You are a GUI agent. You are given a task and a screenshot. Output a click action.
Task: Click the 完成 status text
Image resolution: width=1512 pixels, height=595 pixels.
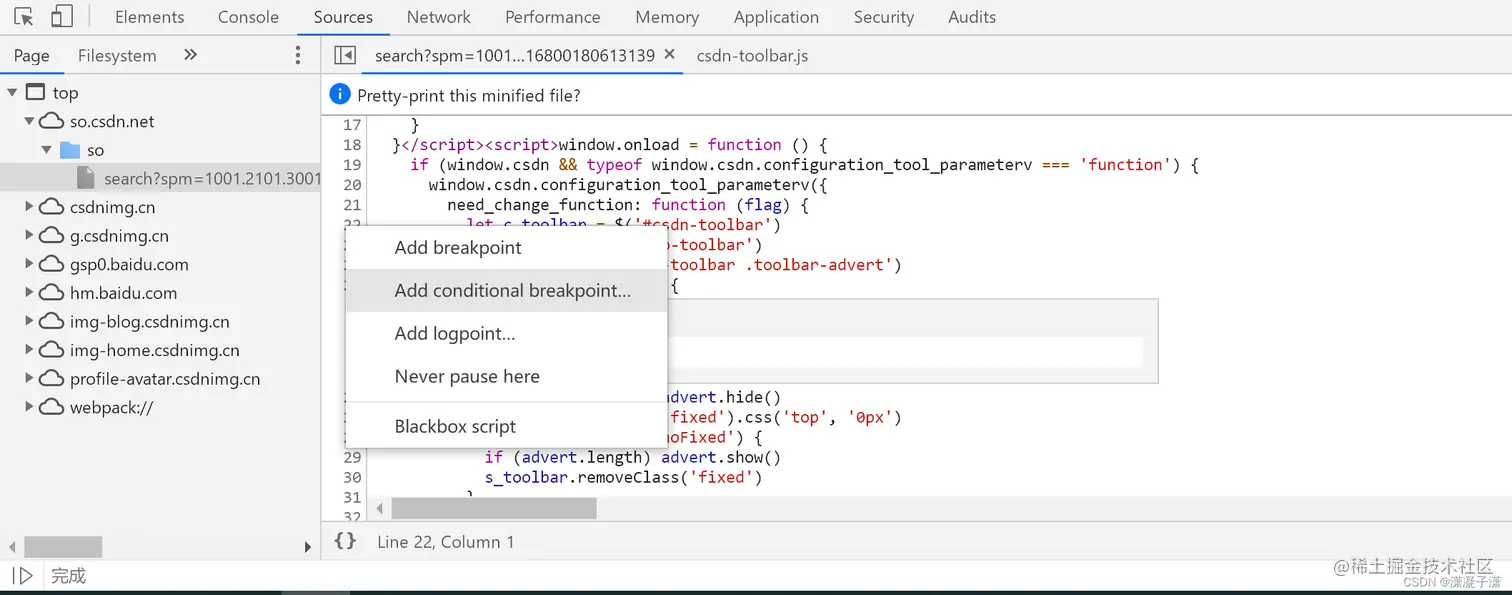[68, 576]
